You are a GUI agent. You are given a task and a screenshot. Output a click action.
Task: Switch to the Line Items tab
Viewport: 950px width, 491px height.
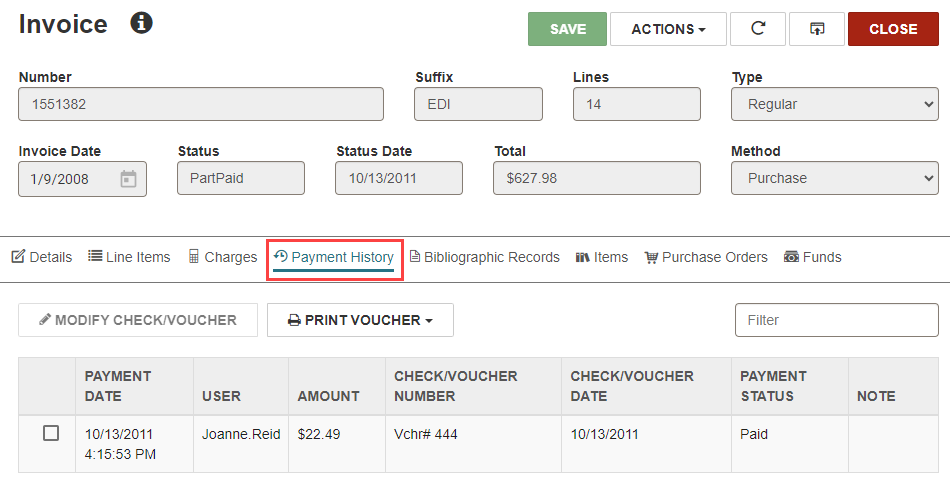click(129, 257)
